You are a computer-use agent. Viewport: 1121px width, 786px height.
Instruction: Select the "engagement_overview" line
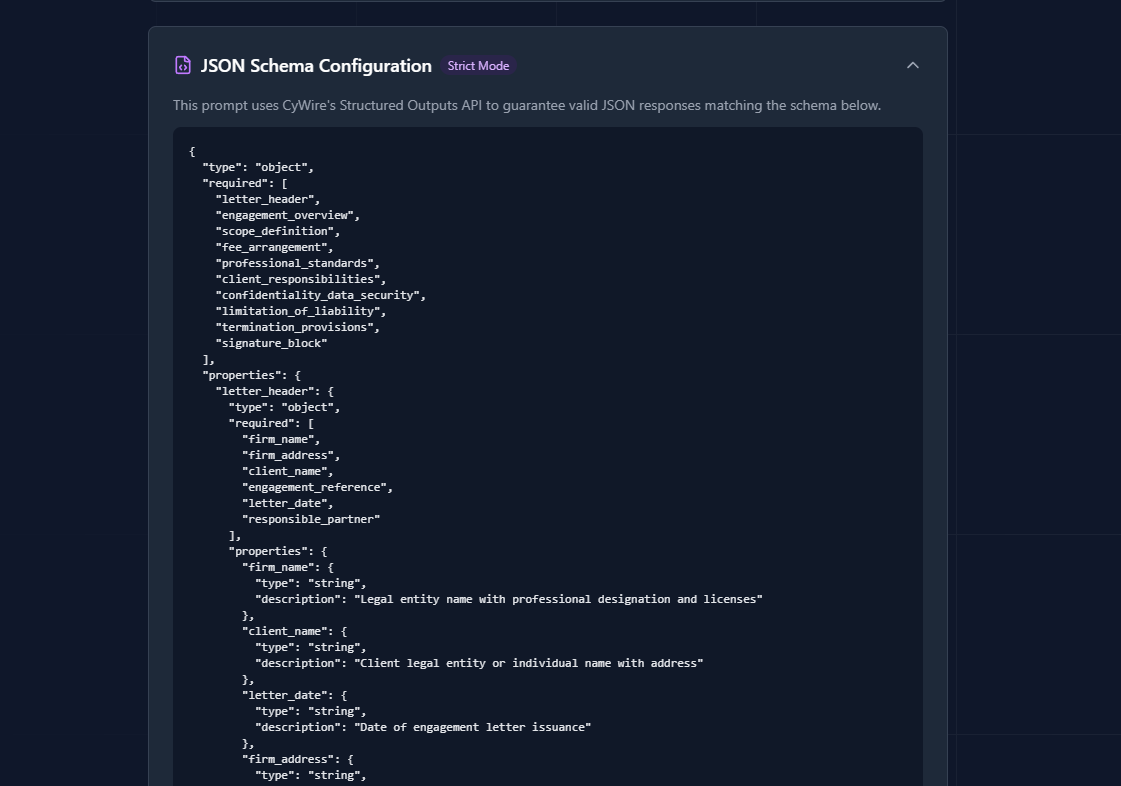(x=287, y=215)
